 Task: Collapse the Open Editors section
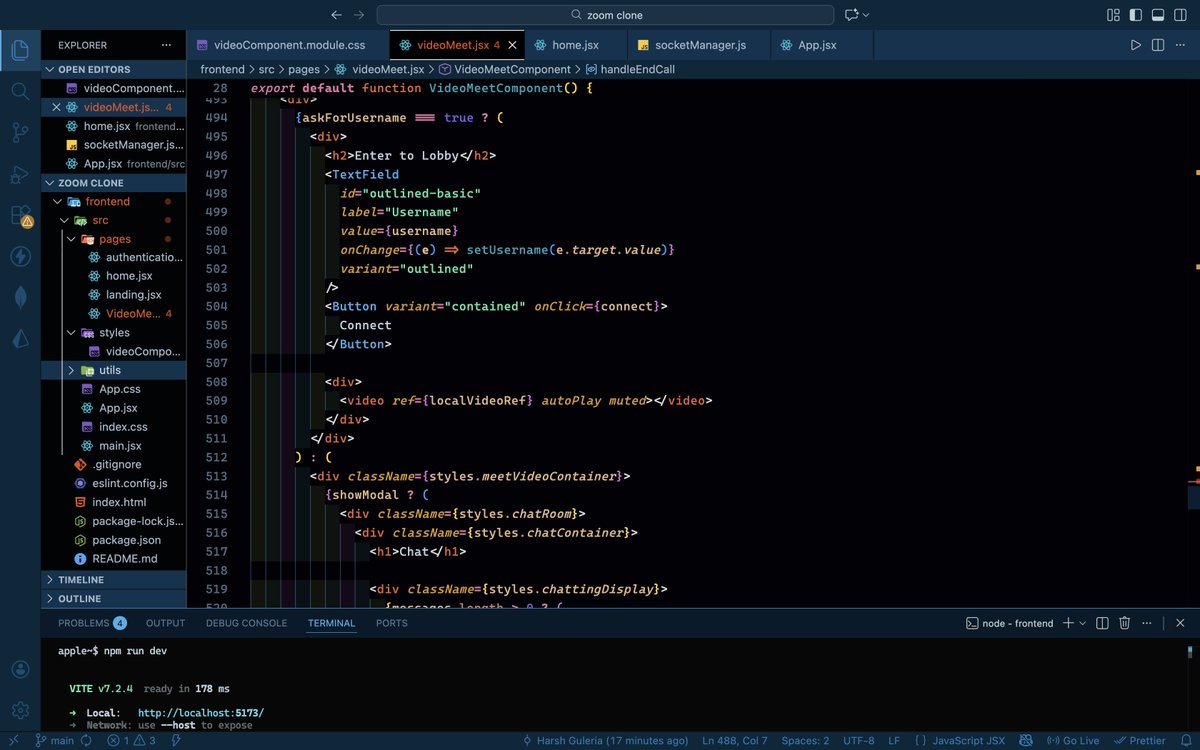pyautogui.click(x=113, y=69)
